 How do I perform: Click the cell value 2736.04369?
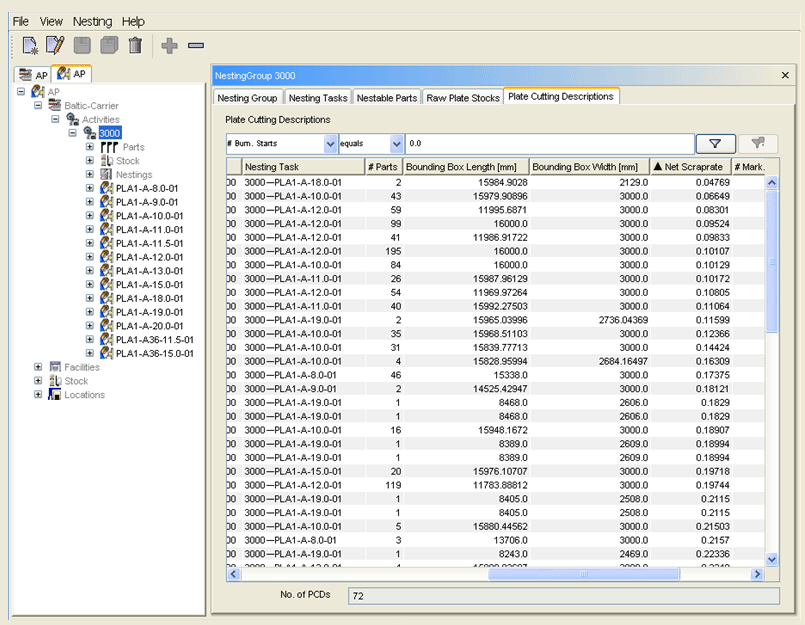[x=623, y=320]
